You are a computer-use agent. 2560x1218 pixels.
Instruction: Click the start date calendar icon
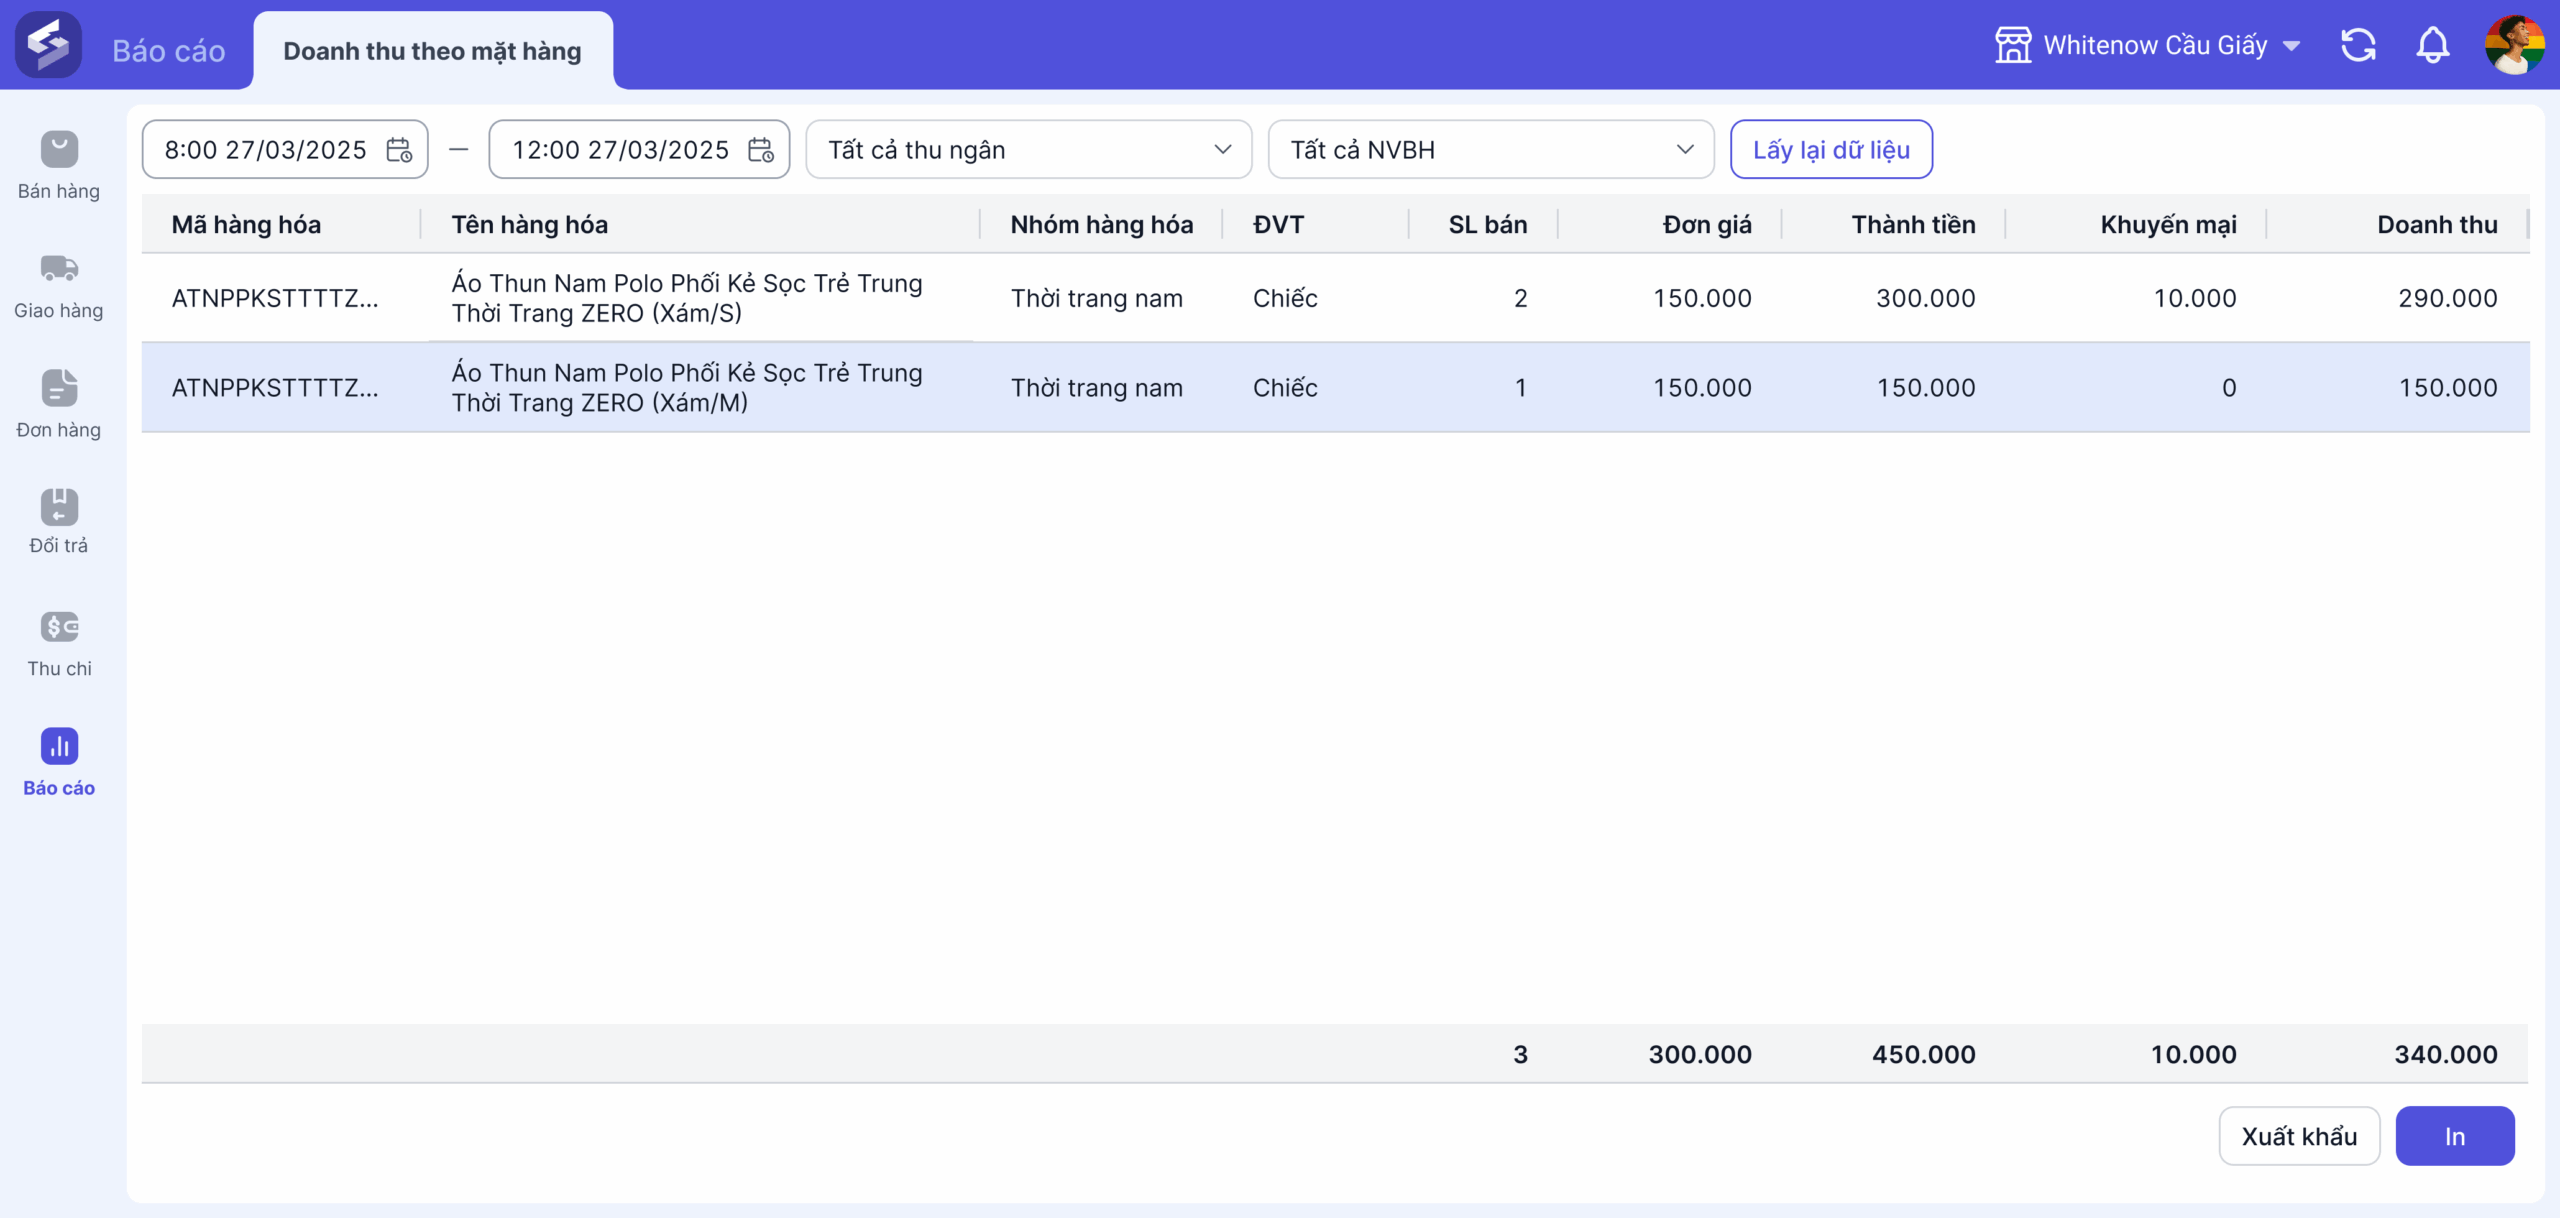point(399,150)
